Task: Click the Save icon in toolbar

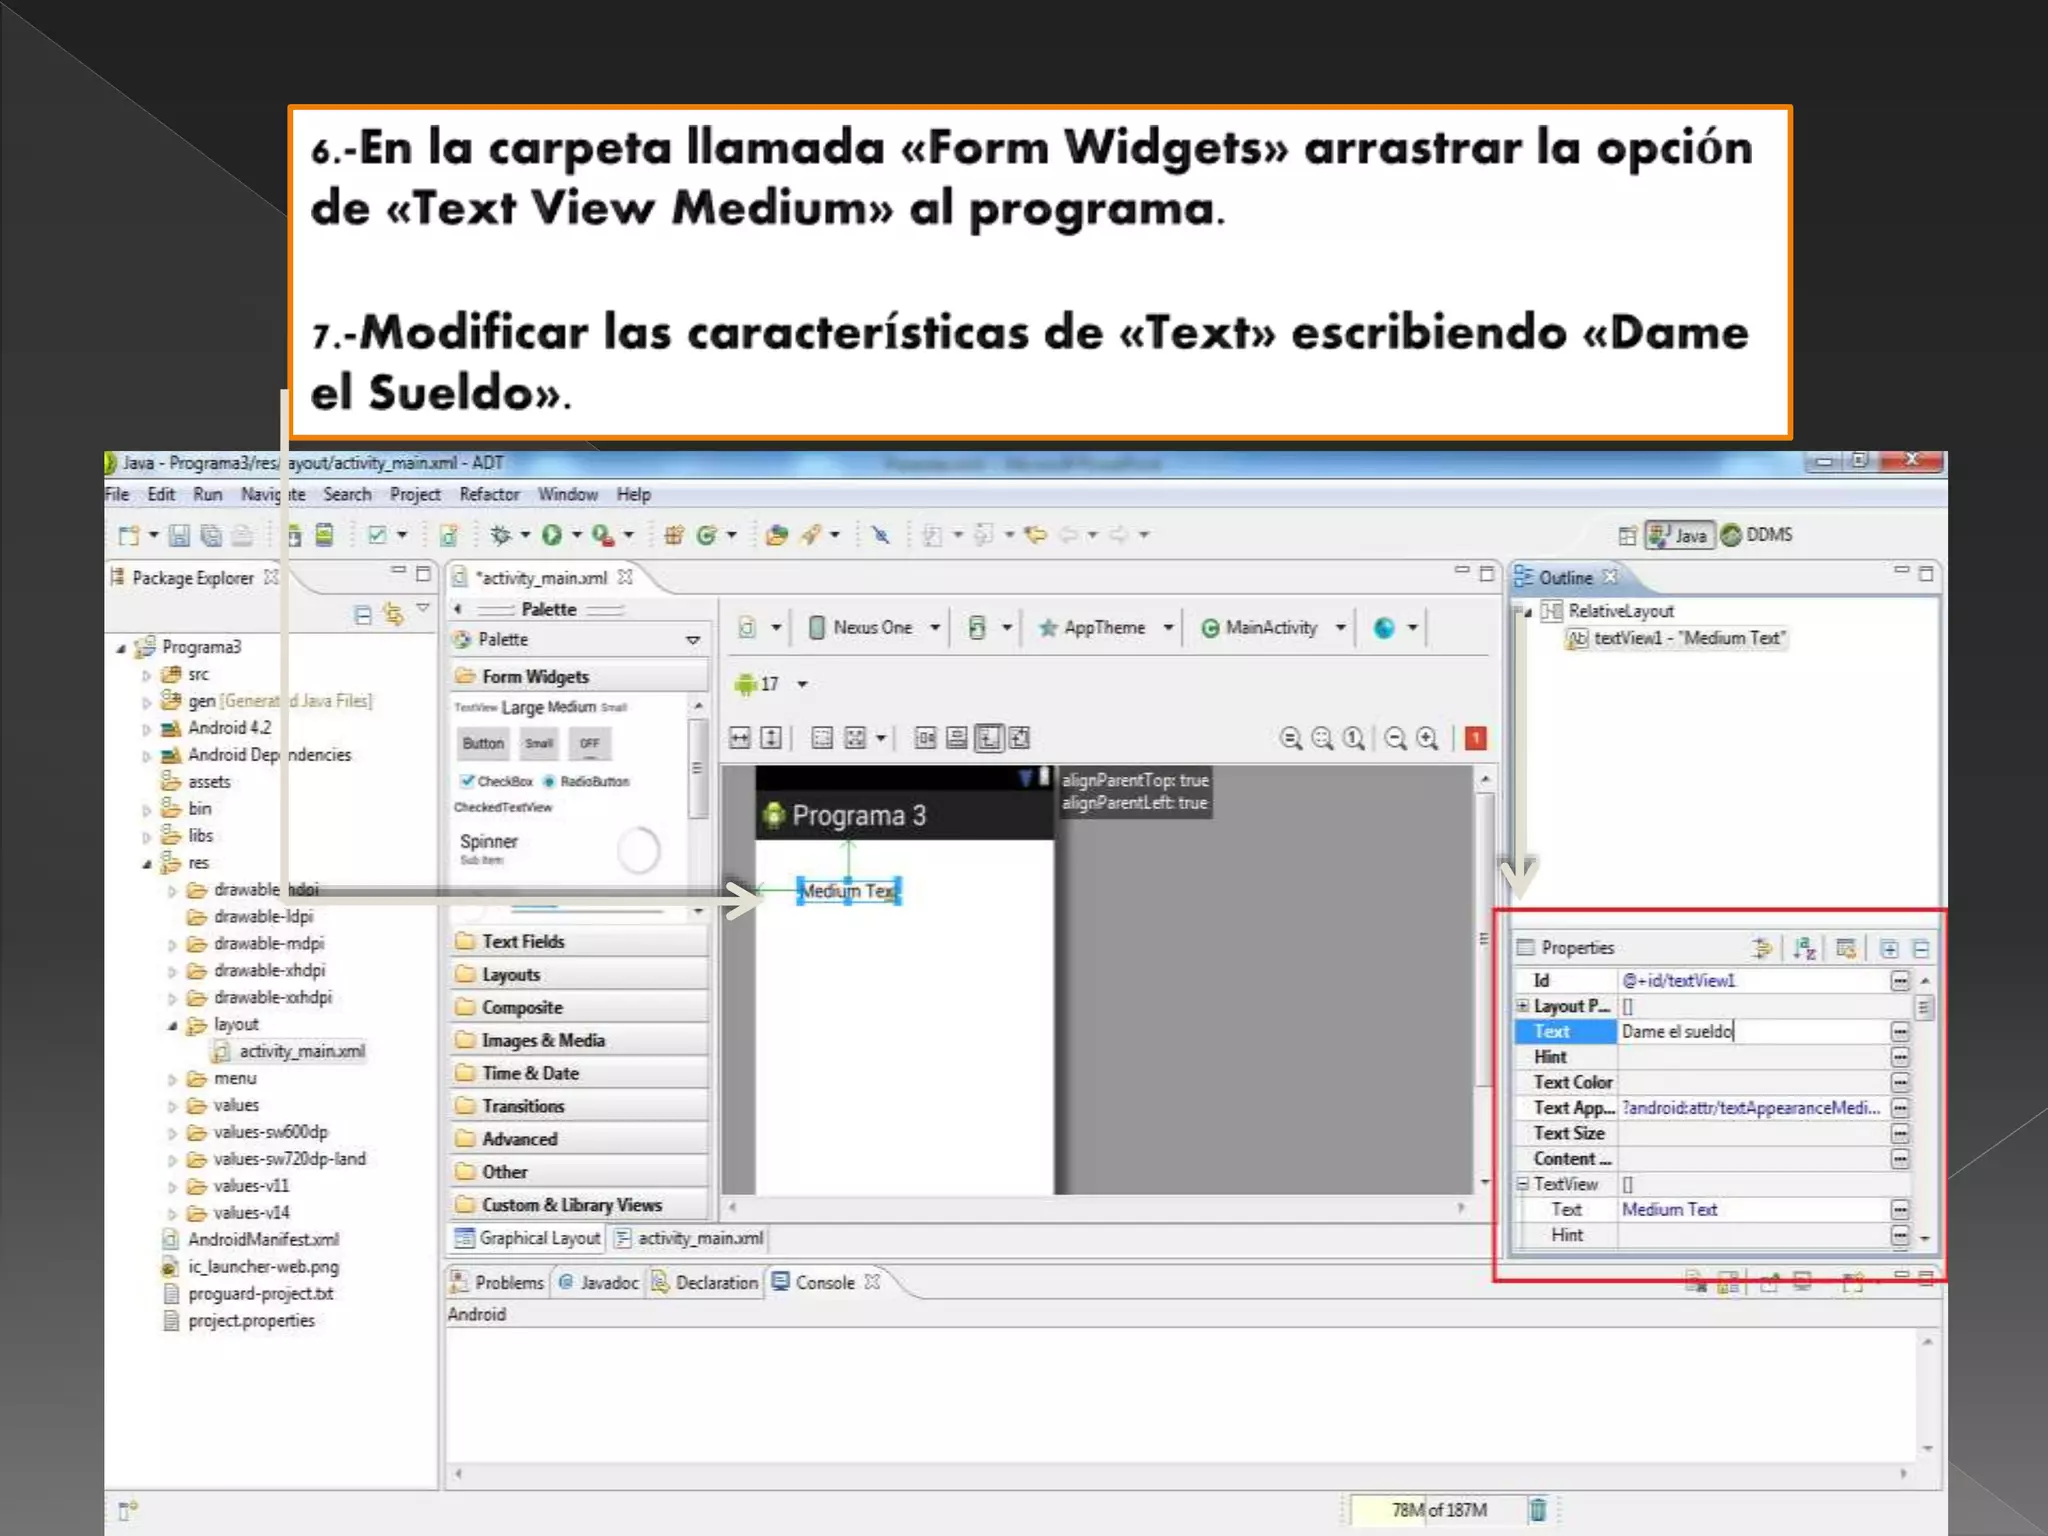Action: click(x=179, y=535)
